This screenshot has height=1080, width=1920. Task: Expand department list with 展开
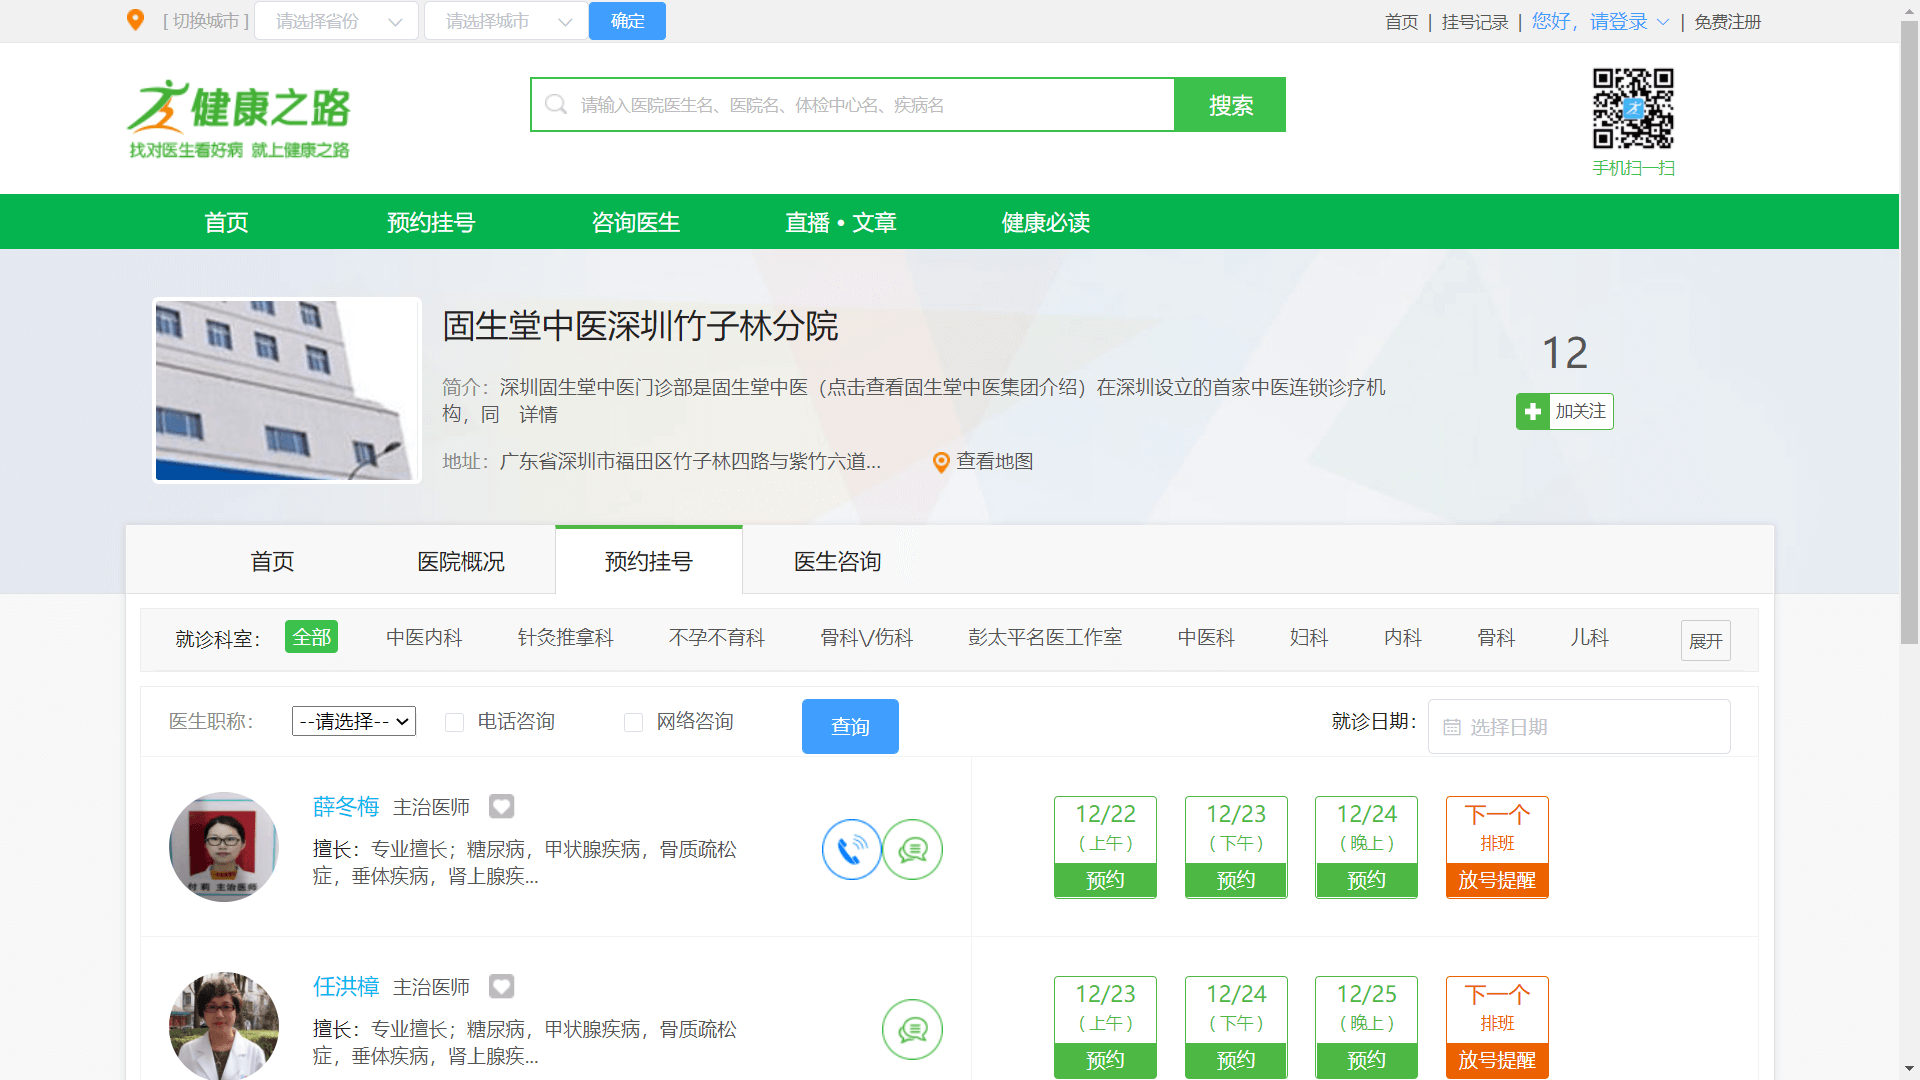tap(1705, 641)
